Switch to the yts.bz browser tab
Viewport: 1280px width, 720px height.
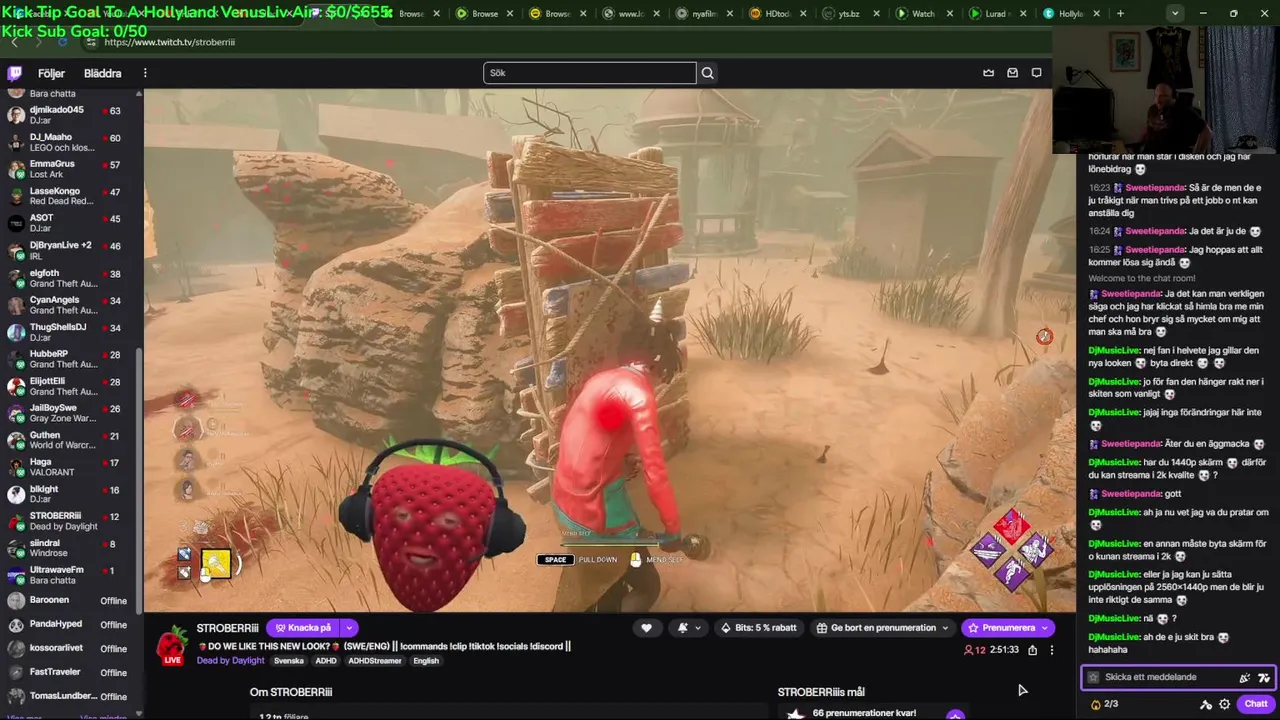[x=849, y=14]
